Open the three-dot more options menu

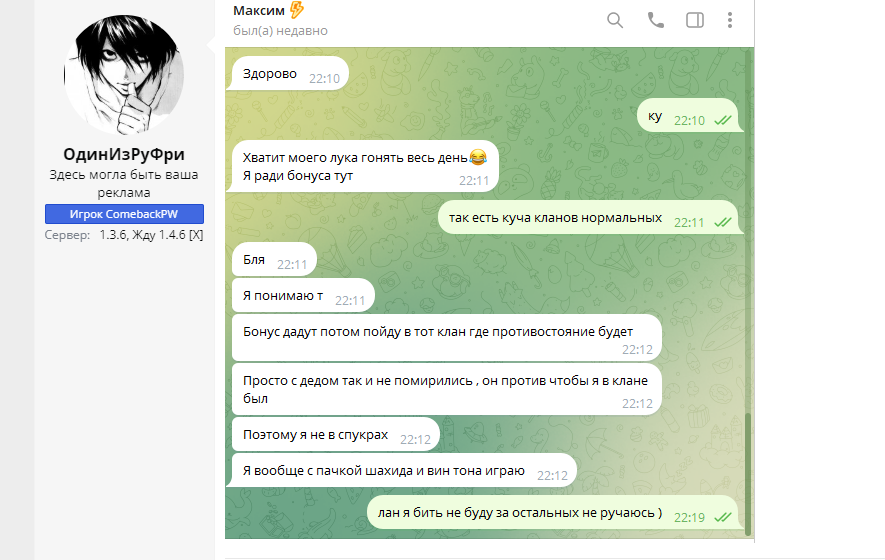[730, 20]
